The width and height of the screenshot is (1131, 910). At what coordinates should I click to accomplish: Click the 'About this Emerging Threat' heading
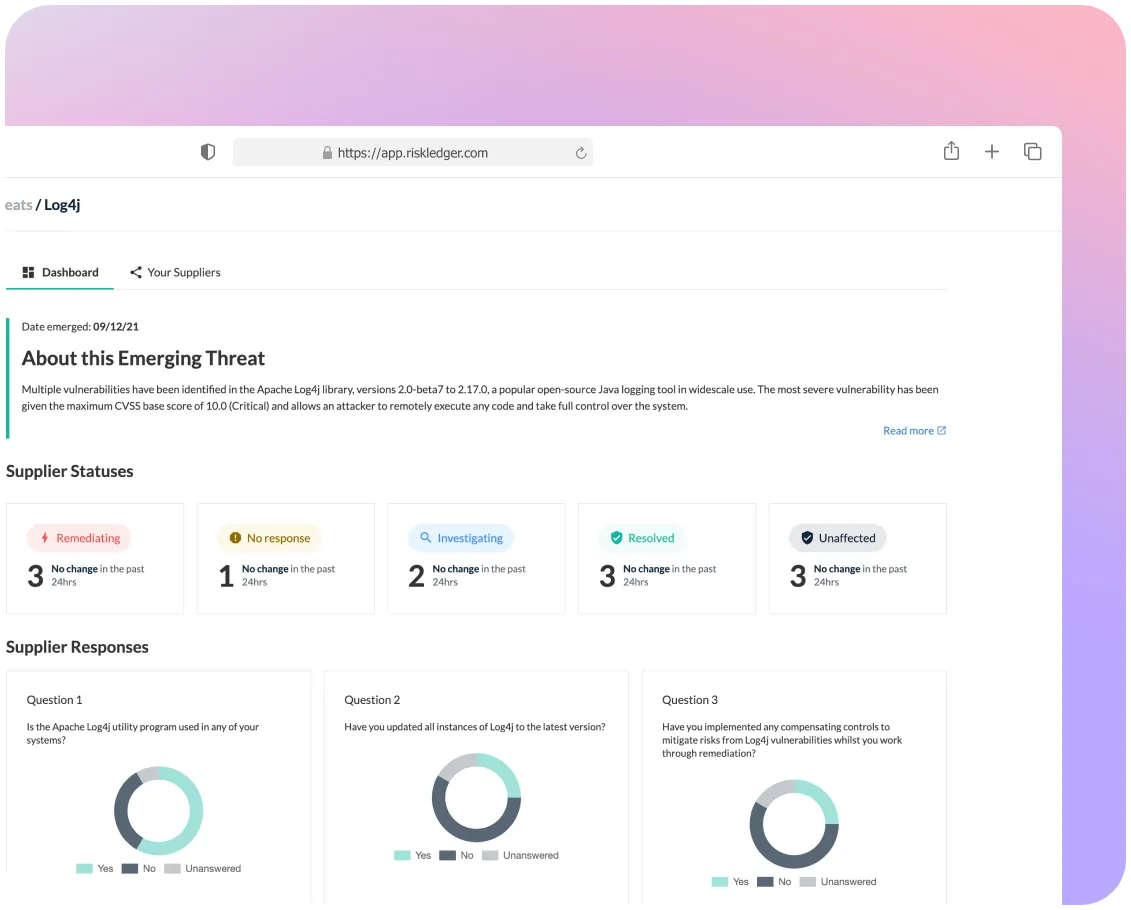(x=143, y=358)
